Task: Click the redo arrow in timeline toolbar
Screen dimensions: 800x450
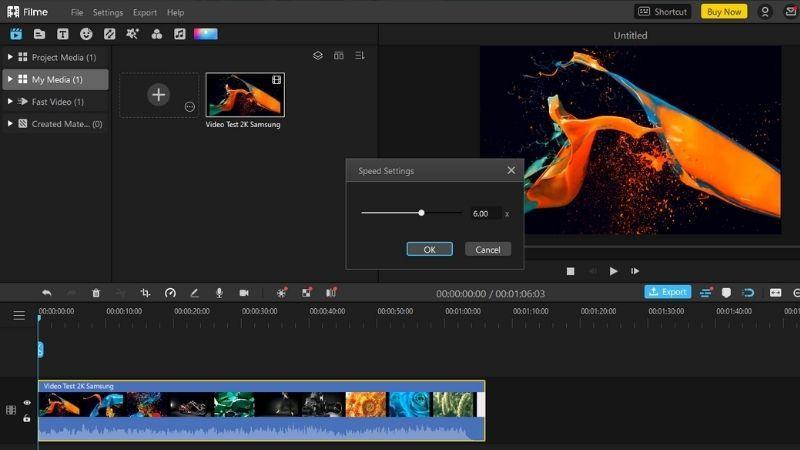Action: (x=71, y=293)
